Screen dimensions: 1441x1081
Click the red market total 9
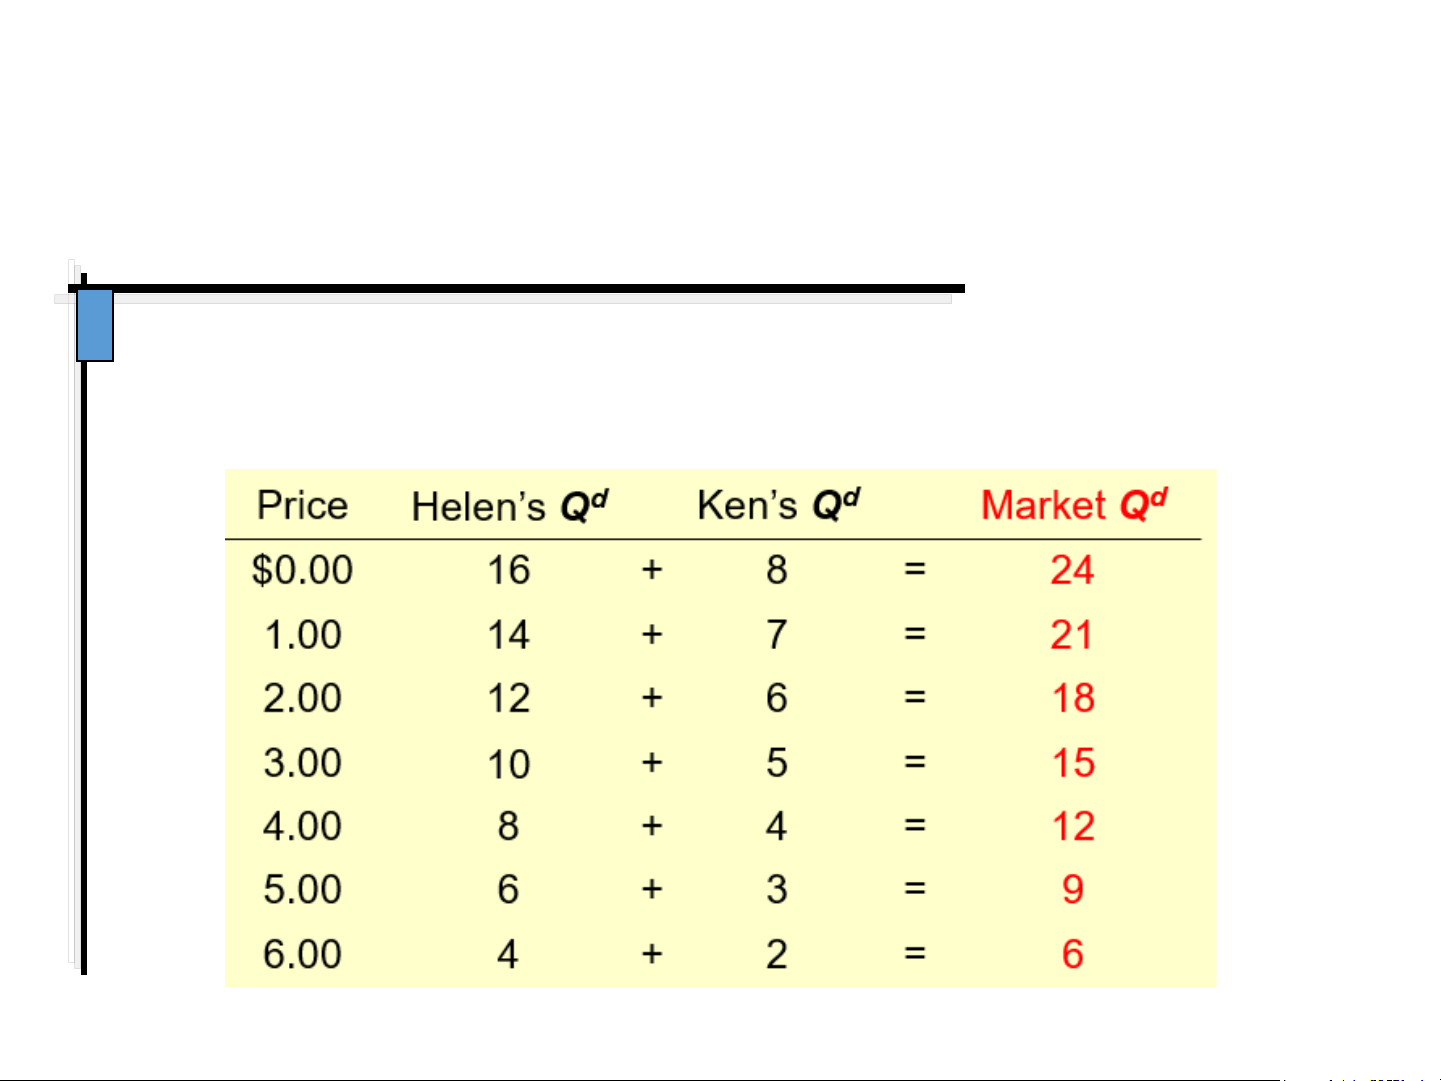coord(1073,890)
